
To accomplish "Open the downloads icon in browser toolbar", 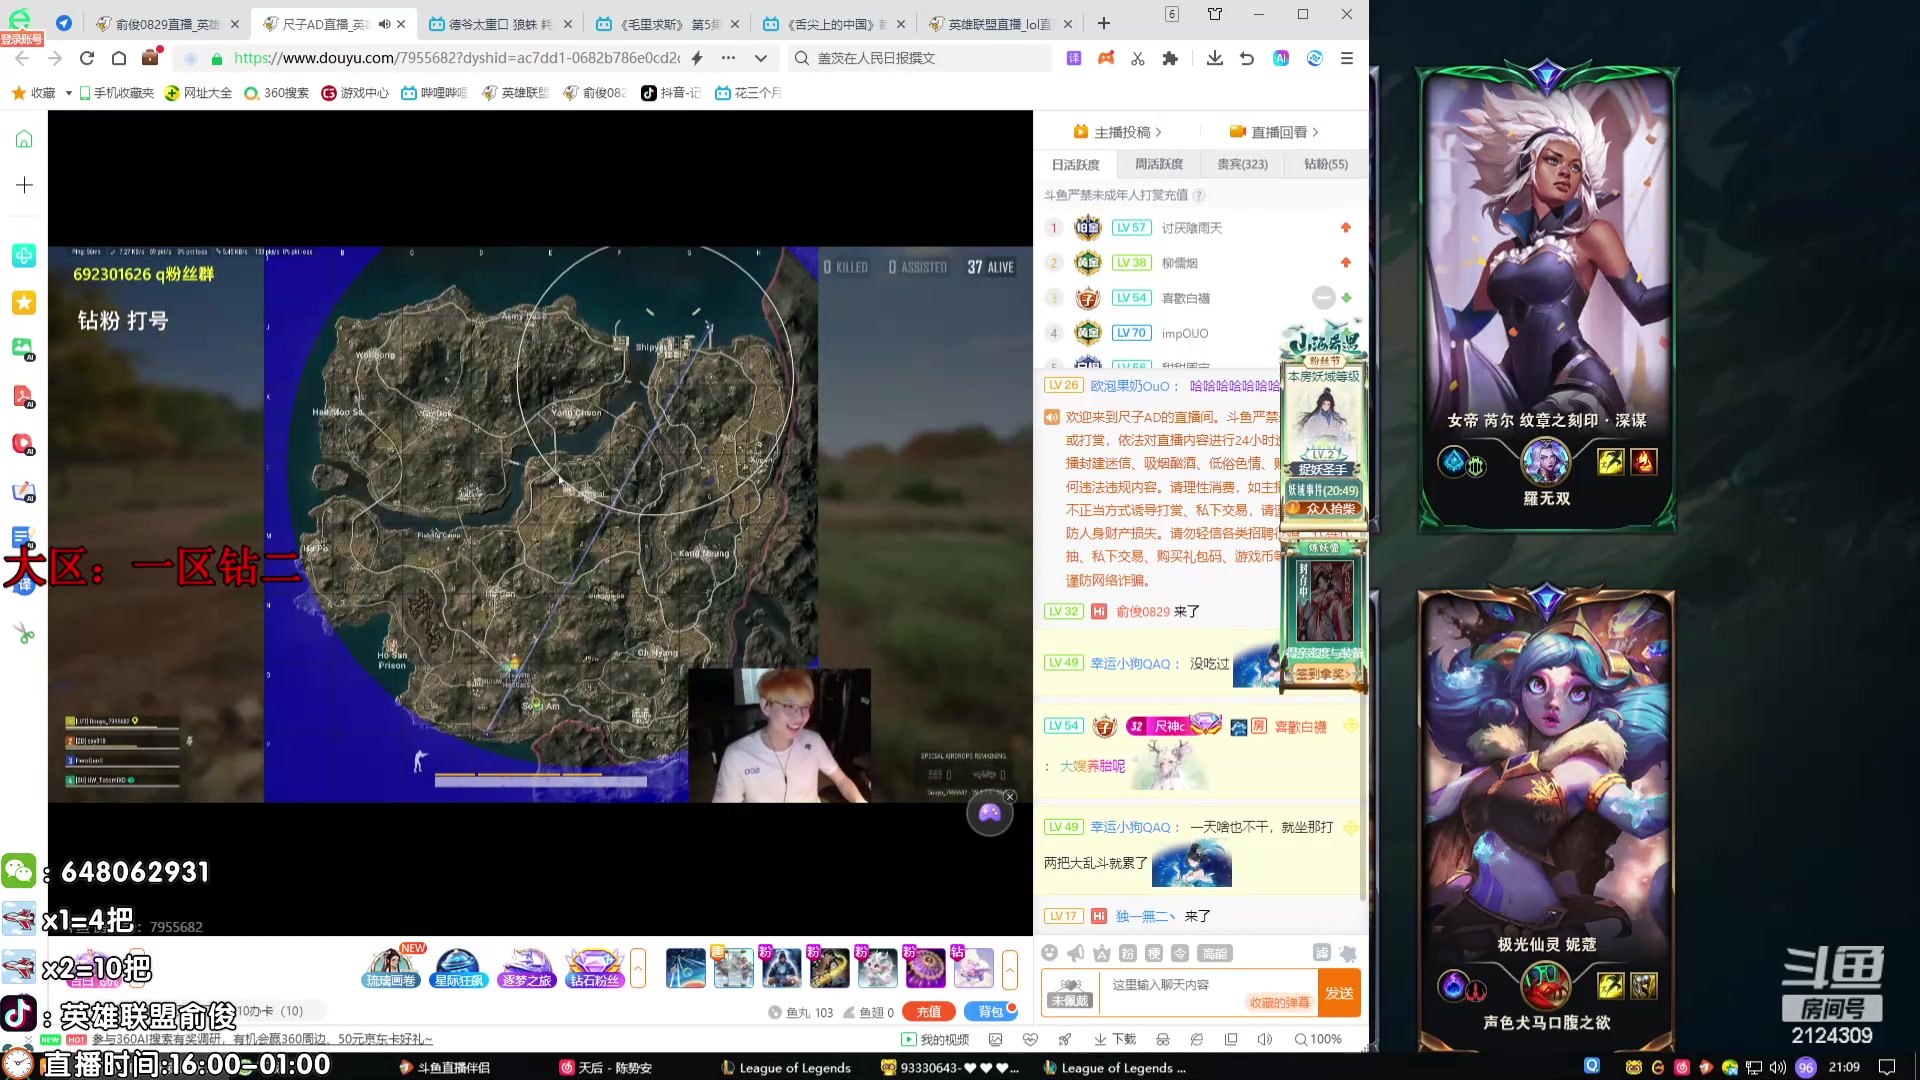I will click(1214, 58).
